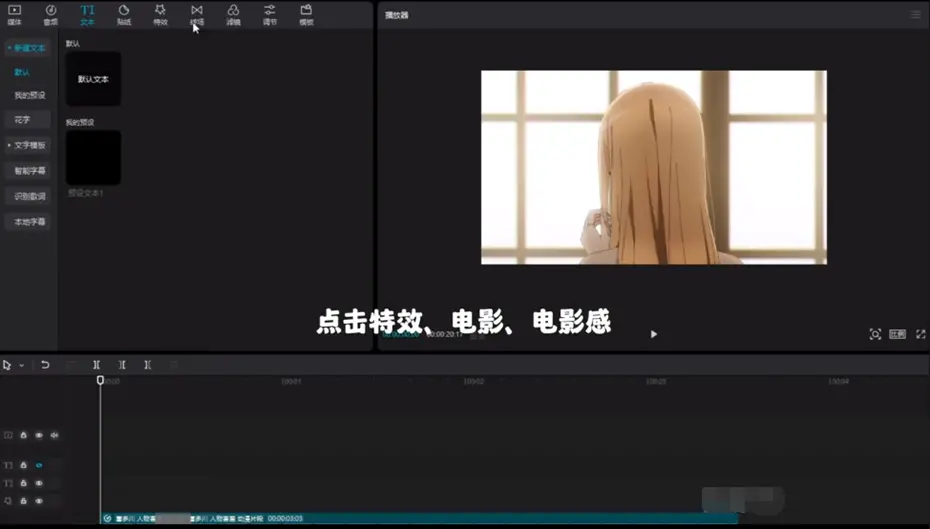Screen dimensions: 930x529
Task: Open the 贴纸 stickers panel
Action: [x=124, y=15]
